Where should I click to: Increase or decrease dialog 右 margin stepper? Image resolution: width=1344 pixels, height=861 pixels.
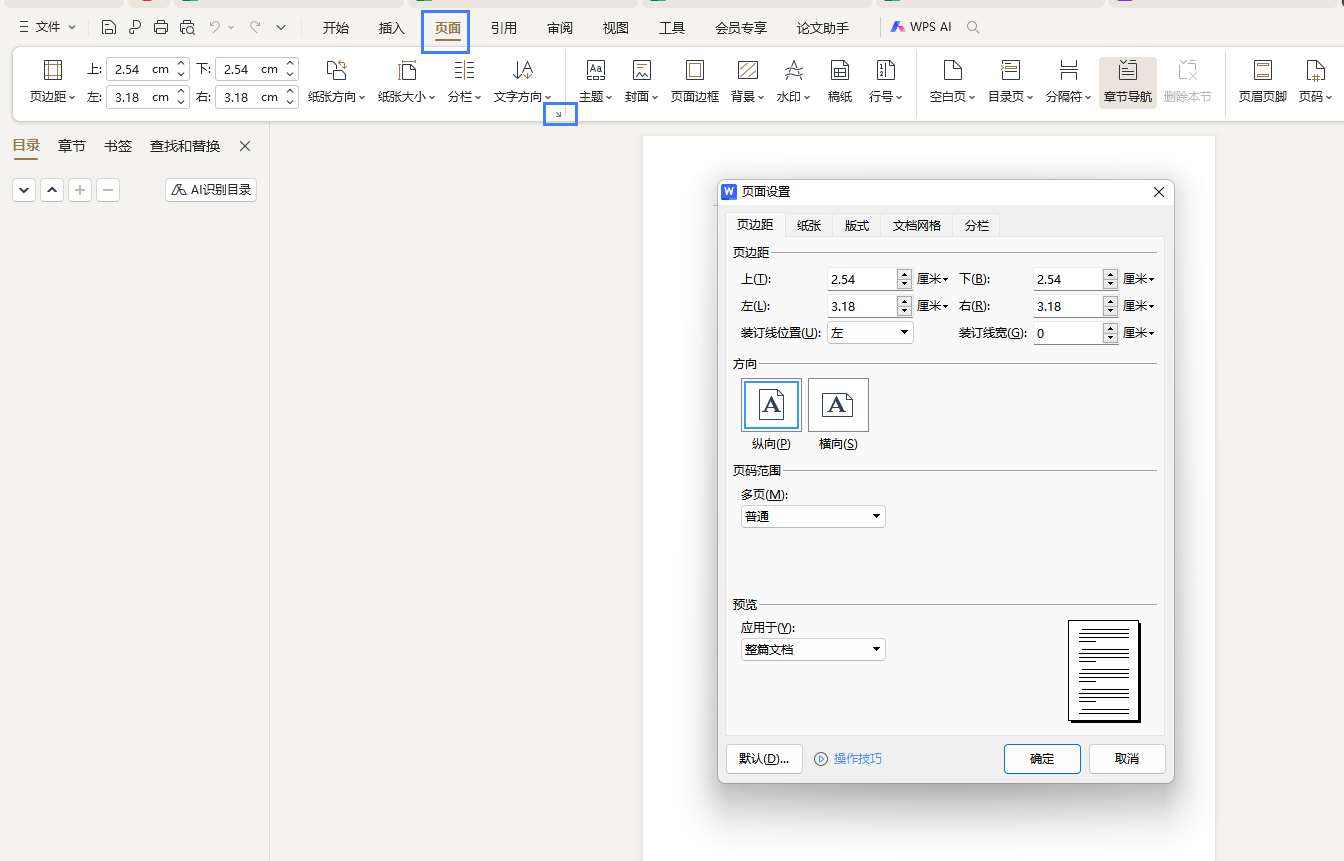click(x=1110, y=306)
